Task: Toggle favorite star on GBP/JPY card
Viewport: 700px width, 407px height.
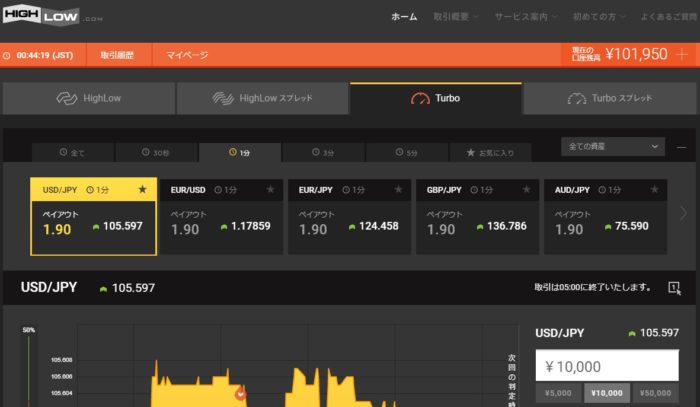Action: (526, 190)
